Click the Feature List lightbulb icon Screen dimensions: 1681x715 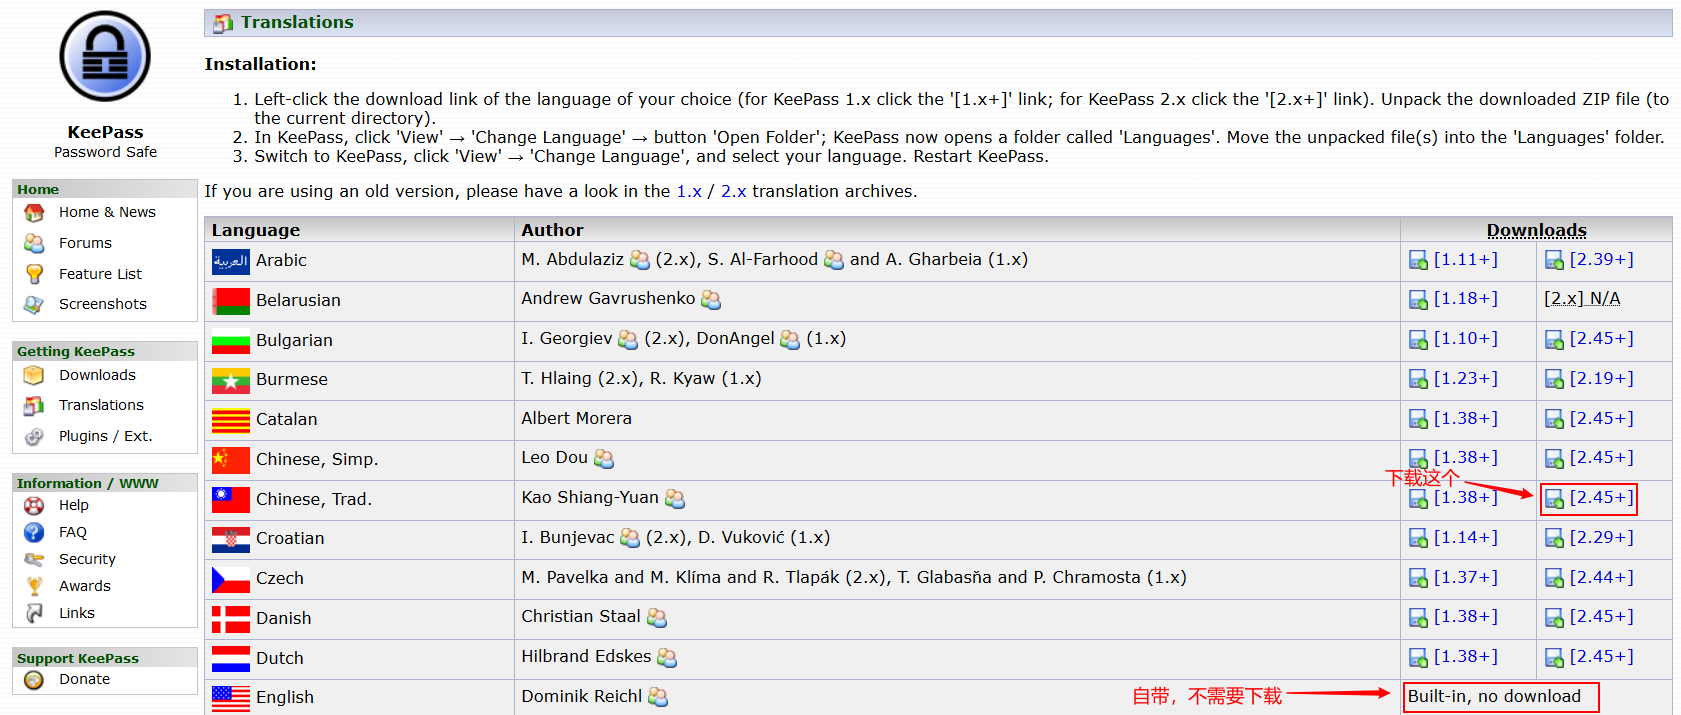(34, 274)
